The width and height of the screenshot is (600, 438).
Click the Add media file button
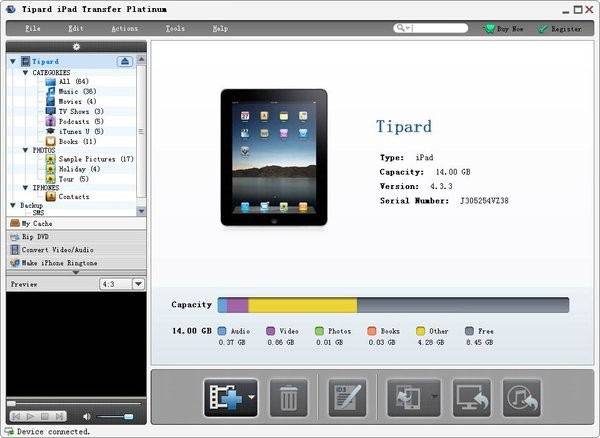225,397
